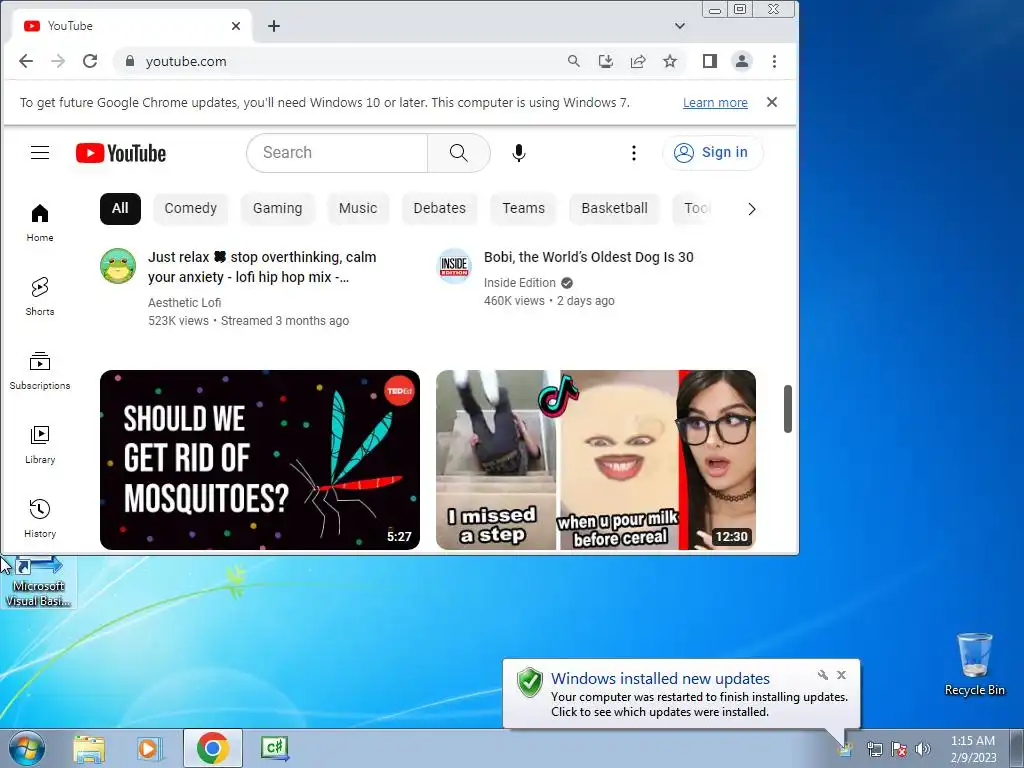This screenshot has width=1024, height=768.
Task: Open Subscriptions in sidebar
Action: (x=40, y=370)
